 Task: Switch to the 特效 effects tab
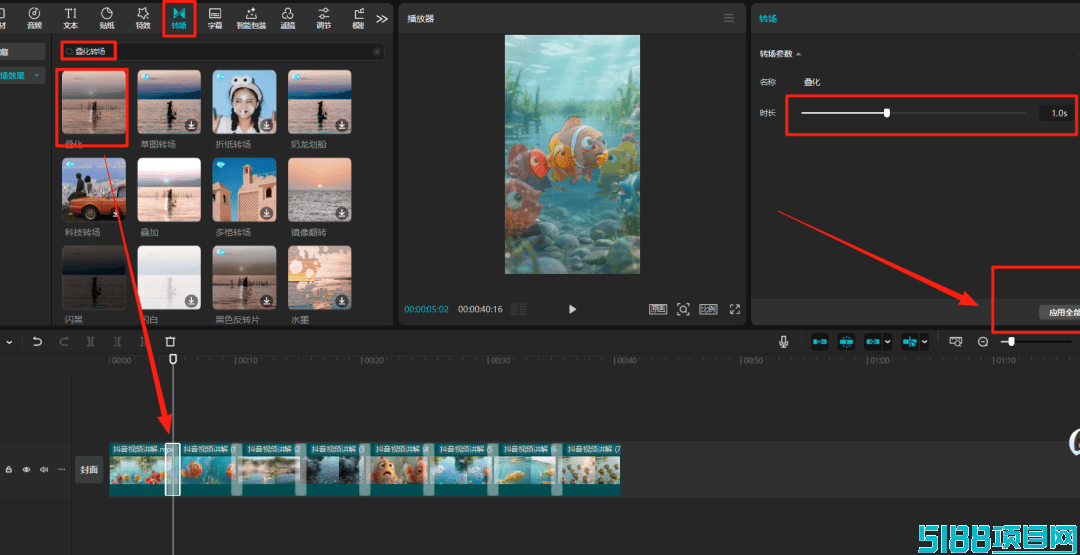coord(143,19)
